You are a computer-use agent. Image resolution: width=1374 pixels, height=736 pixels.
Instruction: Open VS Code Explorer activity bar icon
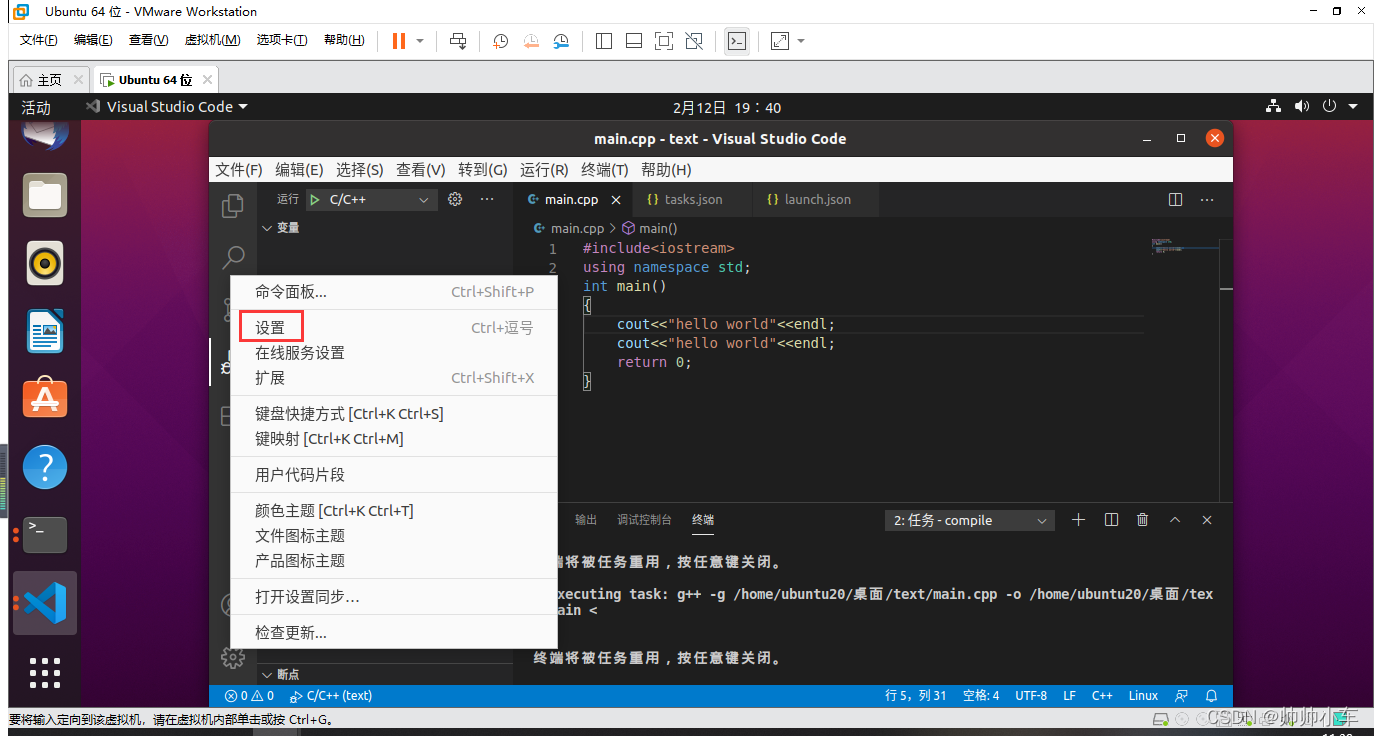pos(233,205)
